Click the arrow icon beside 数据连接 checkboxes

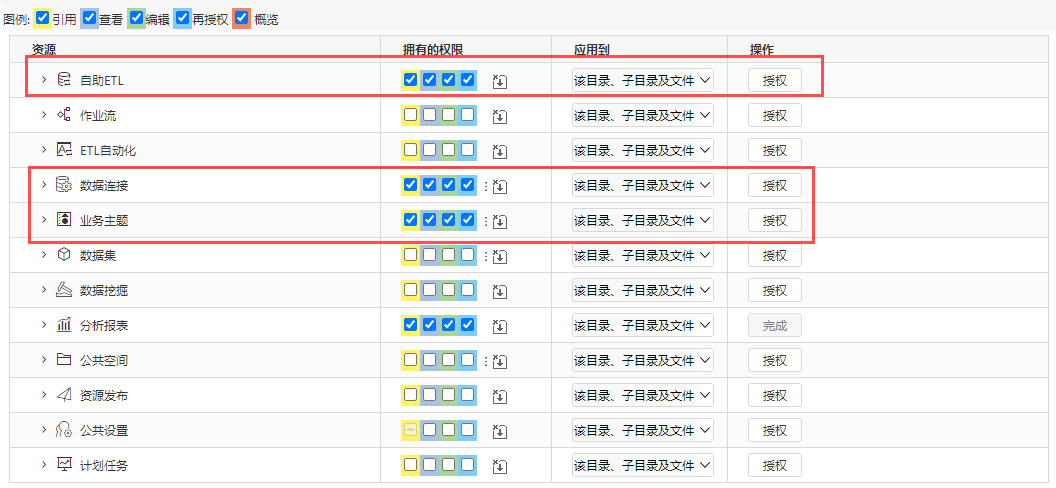[500, 186]
